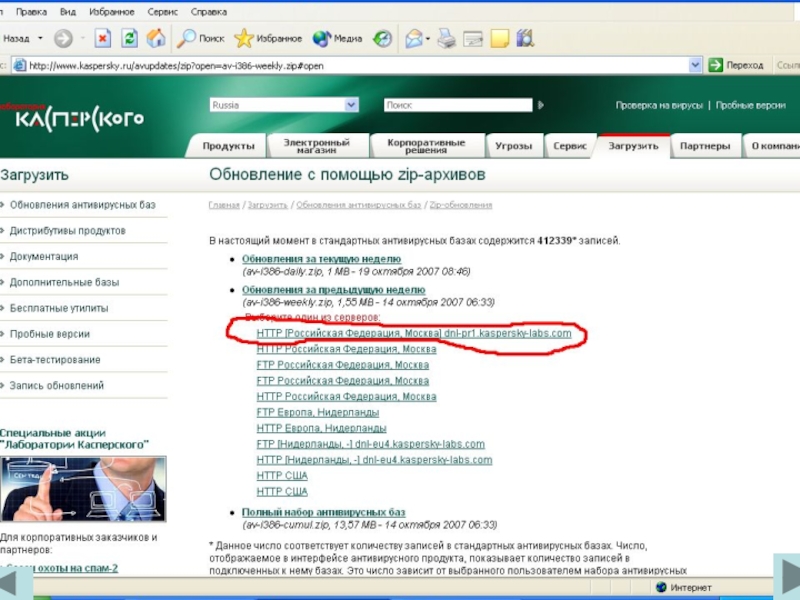Open the Избранное menu in menu bar
This screenshot has height=600, width=800.
[x=112, y=12]
